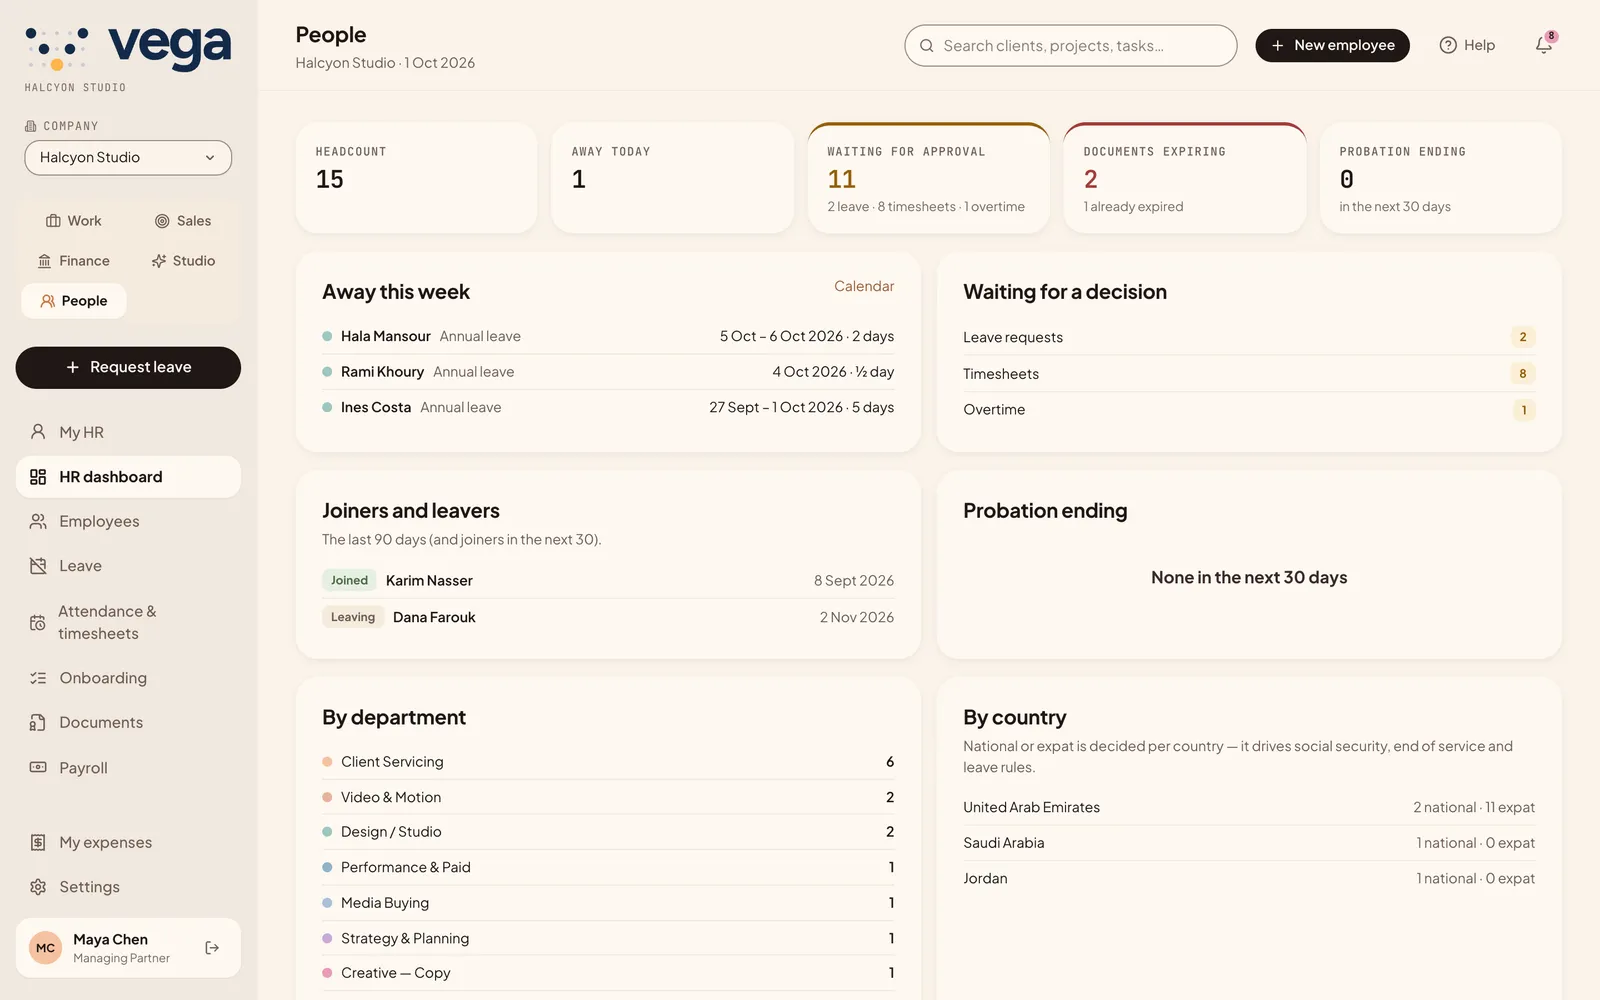Image resolution: width=1600 pixels, height=1000 pixels.
Task: Click the Waiting for approval card
Action: point(928,178)
